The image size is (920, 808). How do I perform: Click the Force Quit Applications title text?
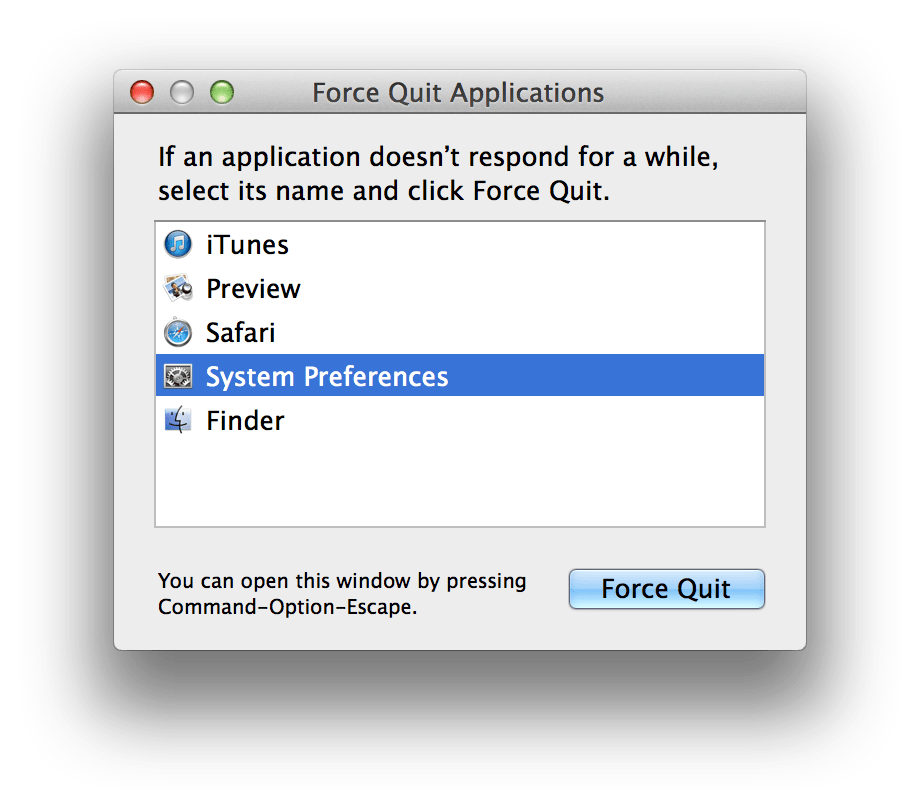pos(458,93)
